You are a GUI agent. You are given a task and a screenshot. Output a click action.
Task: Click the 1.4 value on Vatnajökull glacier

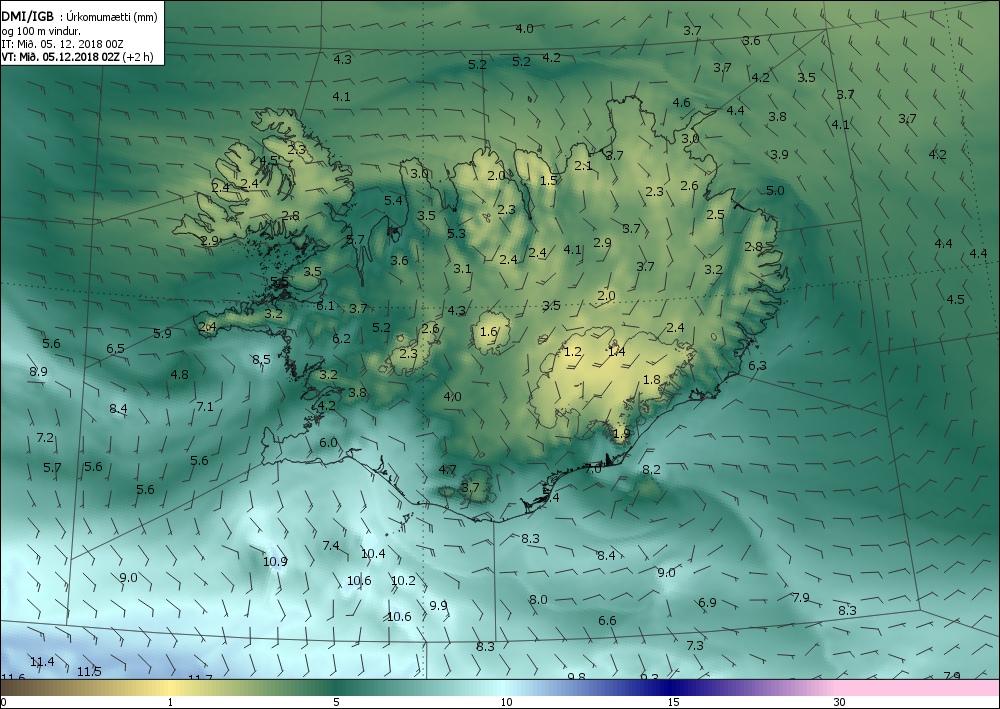617,351
